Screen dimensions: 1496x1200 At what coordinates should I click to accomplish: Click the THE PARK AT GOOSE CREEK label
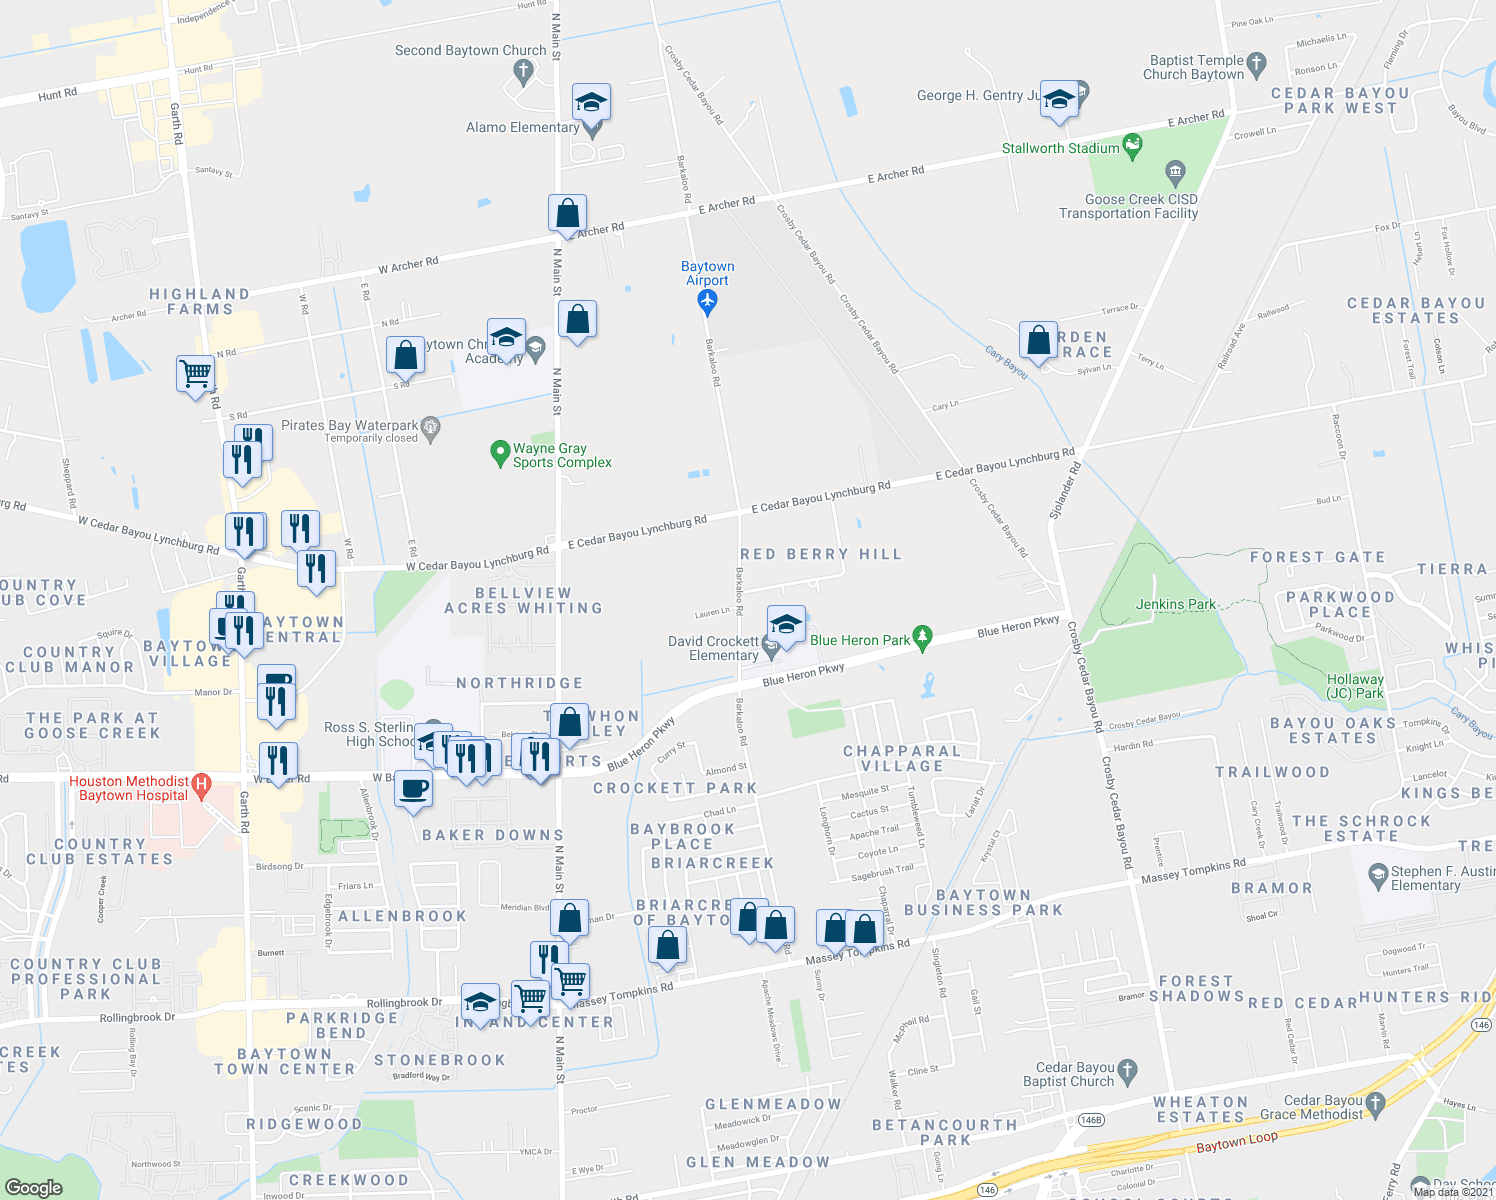pyautogui.click(x=93, y=725)
